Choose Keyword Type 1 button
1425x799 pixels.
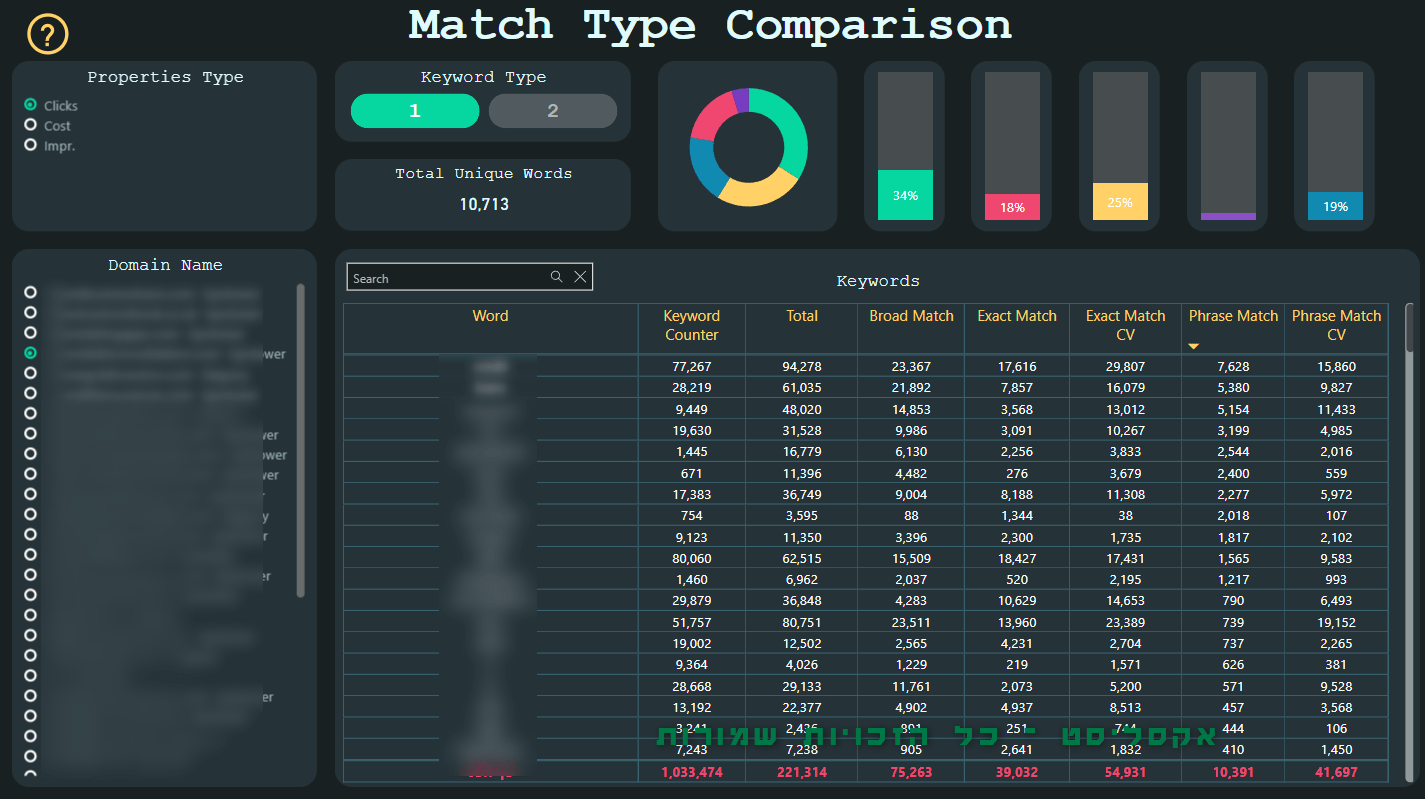[x=415, y=111]
